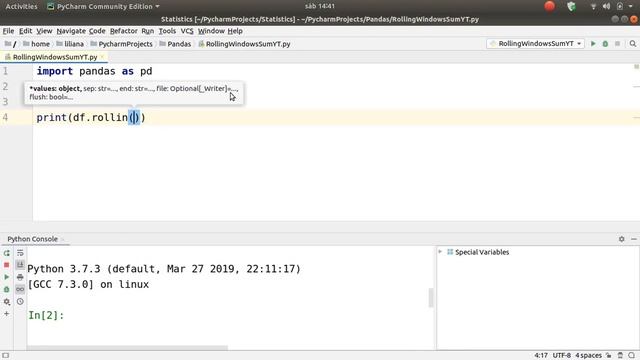Viewport: 640px width, 360px height.
Task: Open the volume icon in system tray
Action: (606, 6)
